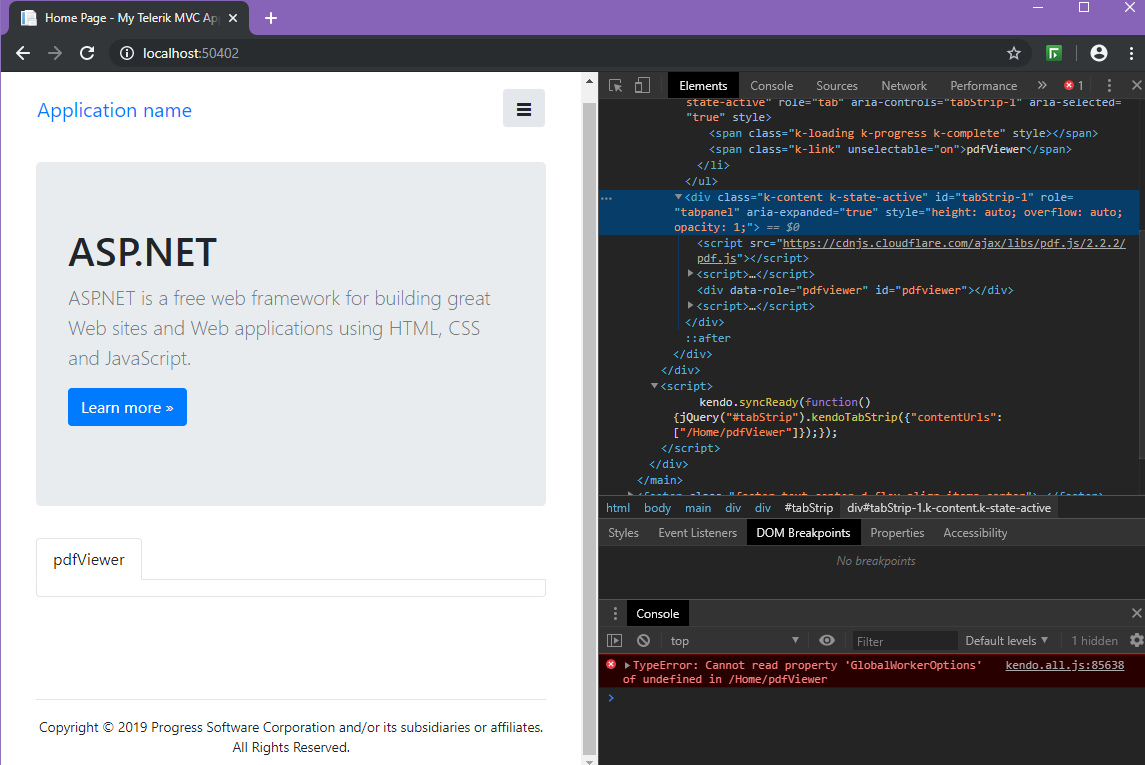Open Chrome's three-dot menu
Image resolution: width=1145 pixels, height=765 pixels.
(x=1131, y=53)
